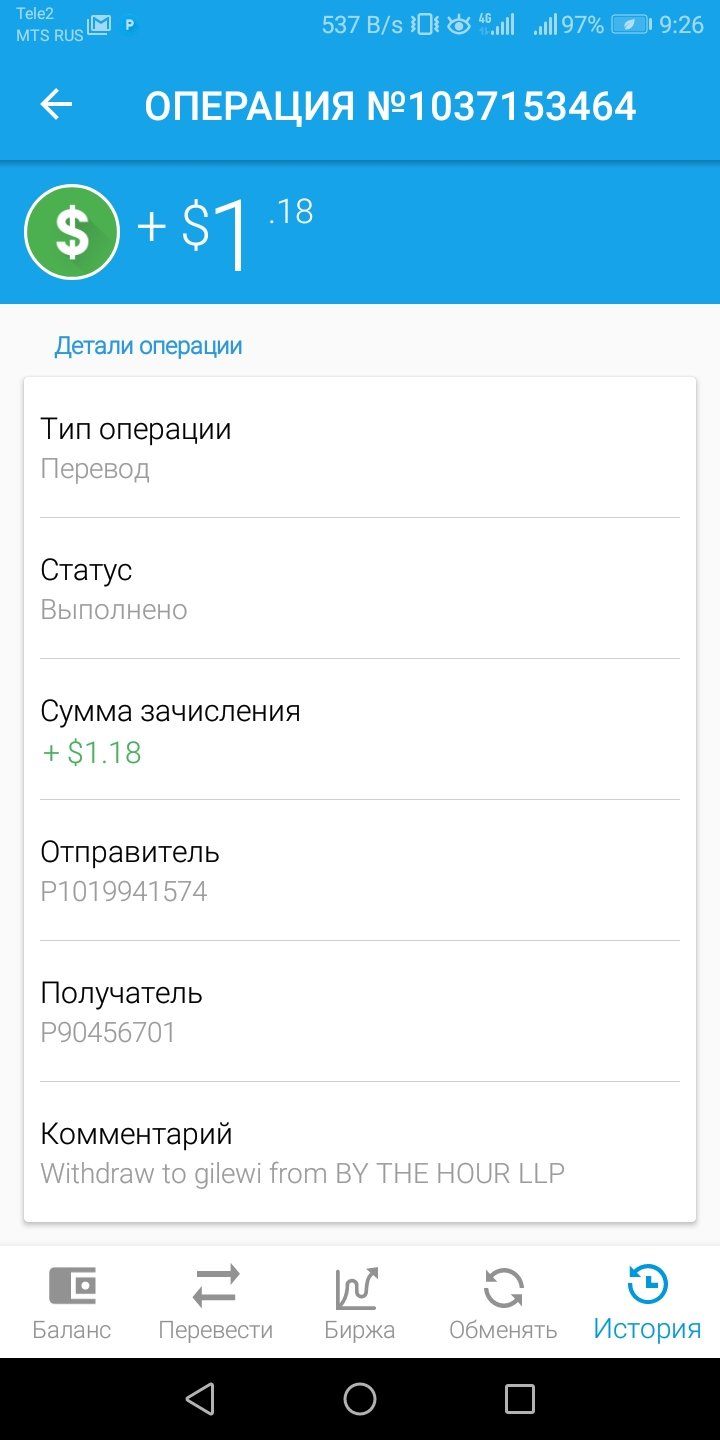720x1440 pixels.
Task: Tap the green dollar currency icon
Action: coord(72,232)
